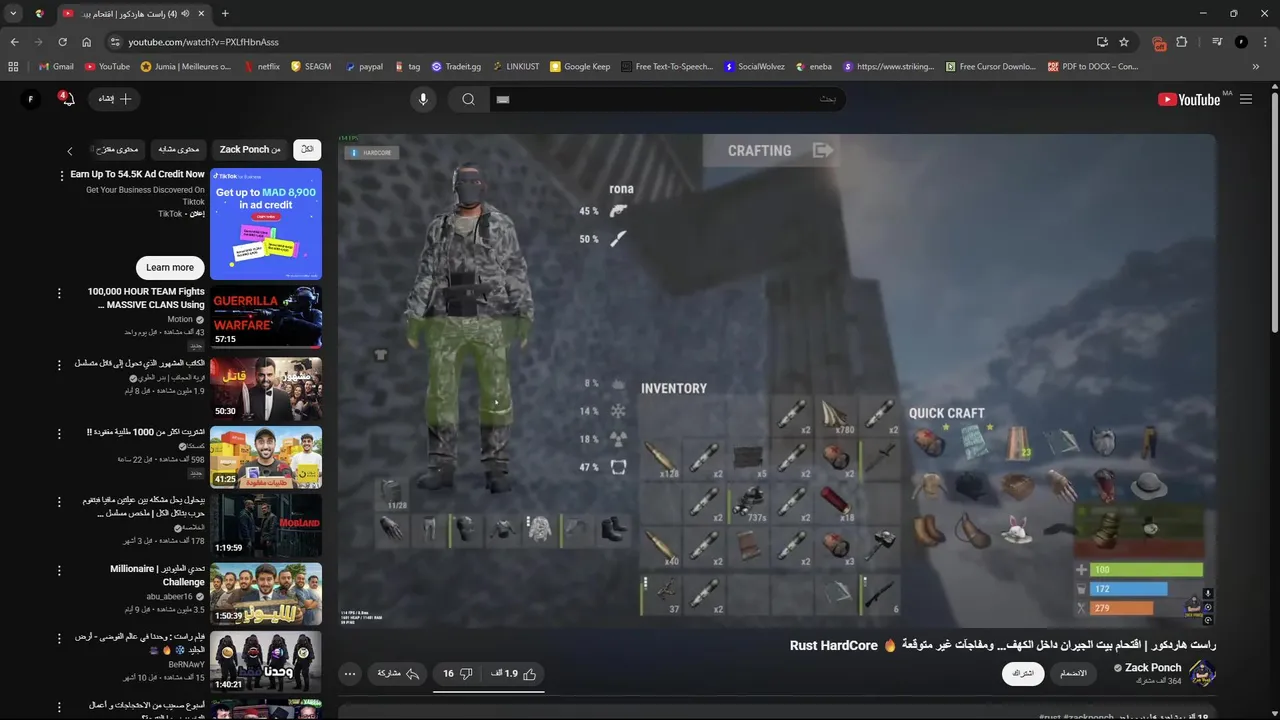
Task: Select the related content filter chip
Action: click(179, 149)
